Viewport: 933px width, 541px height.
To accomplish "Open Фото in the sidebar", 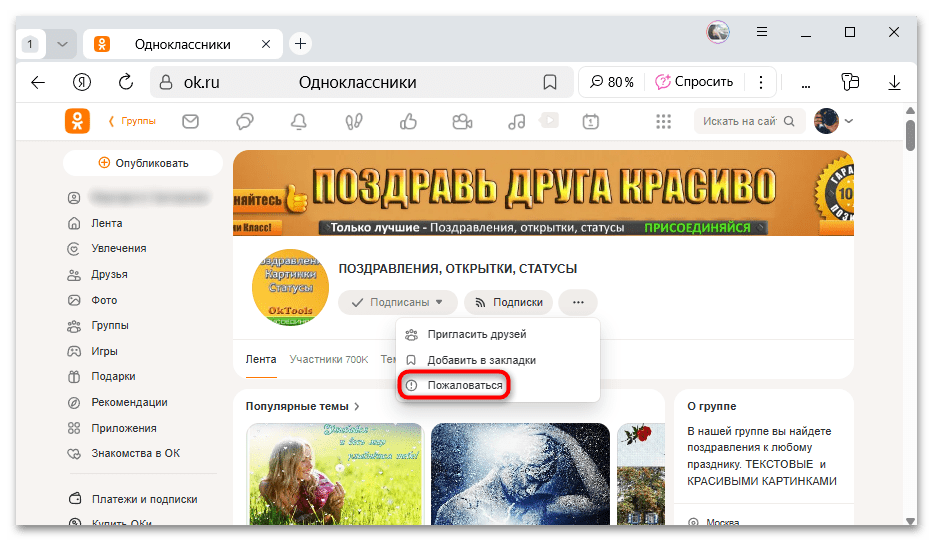I will pos(92,301).
